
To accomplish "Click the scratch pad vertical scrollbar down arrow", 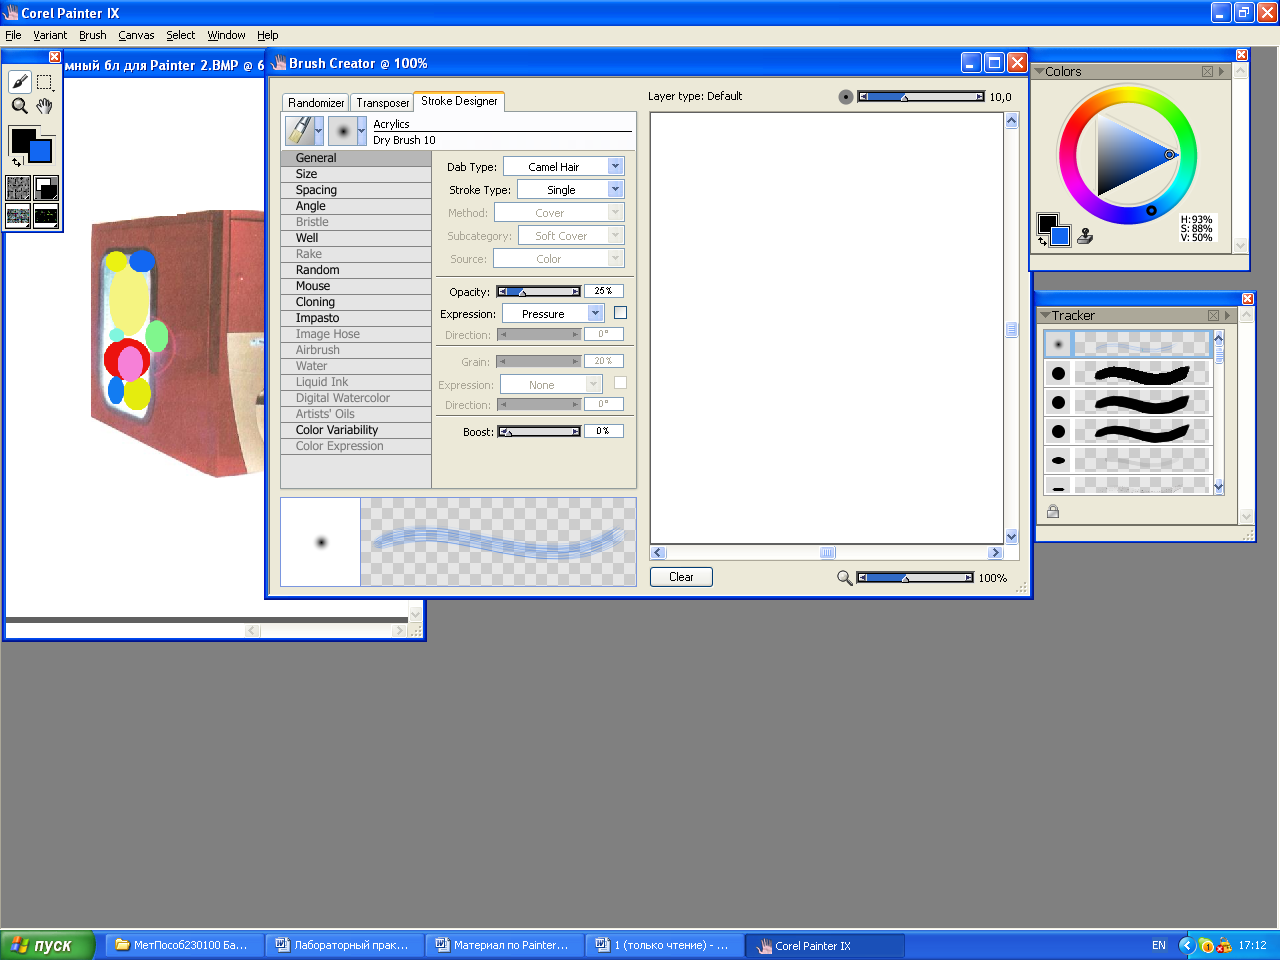I will (x=1011, y=537).
